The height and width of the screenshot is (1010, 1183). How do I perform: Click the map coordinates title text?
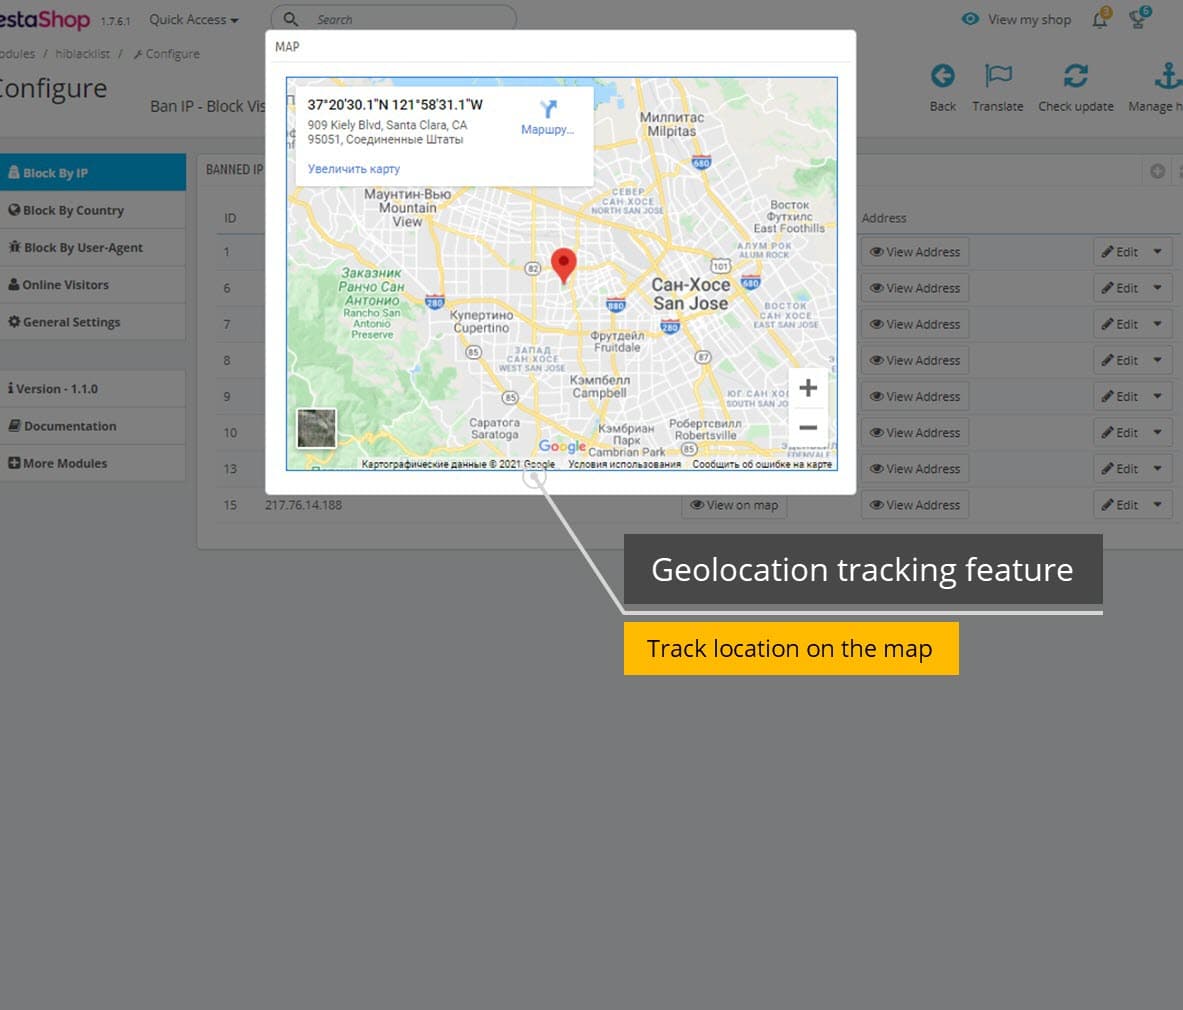pos(395,105)
